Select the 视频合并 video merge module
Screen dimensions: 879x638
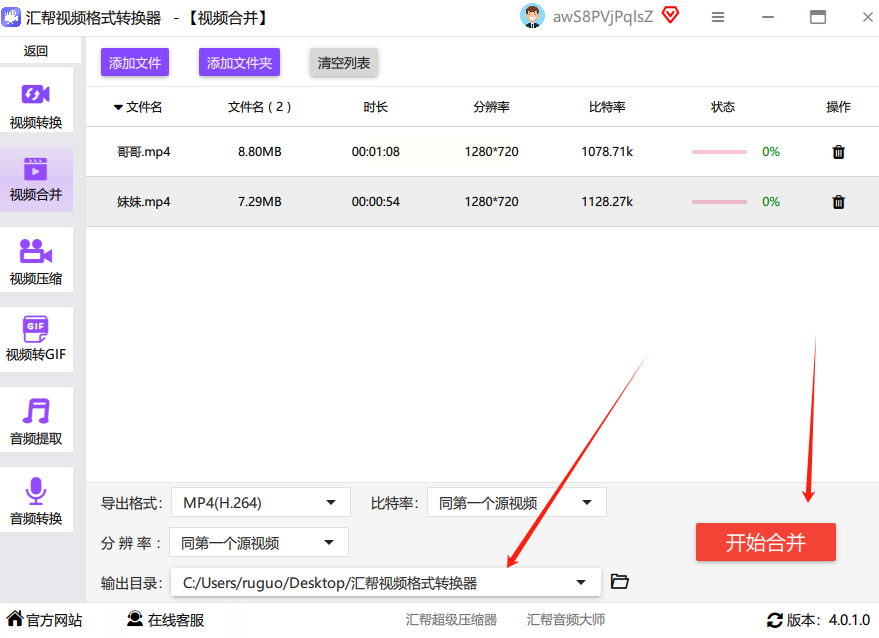[36, 179]
